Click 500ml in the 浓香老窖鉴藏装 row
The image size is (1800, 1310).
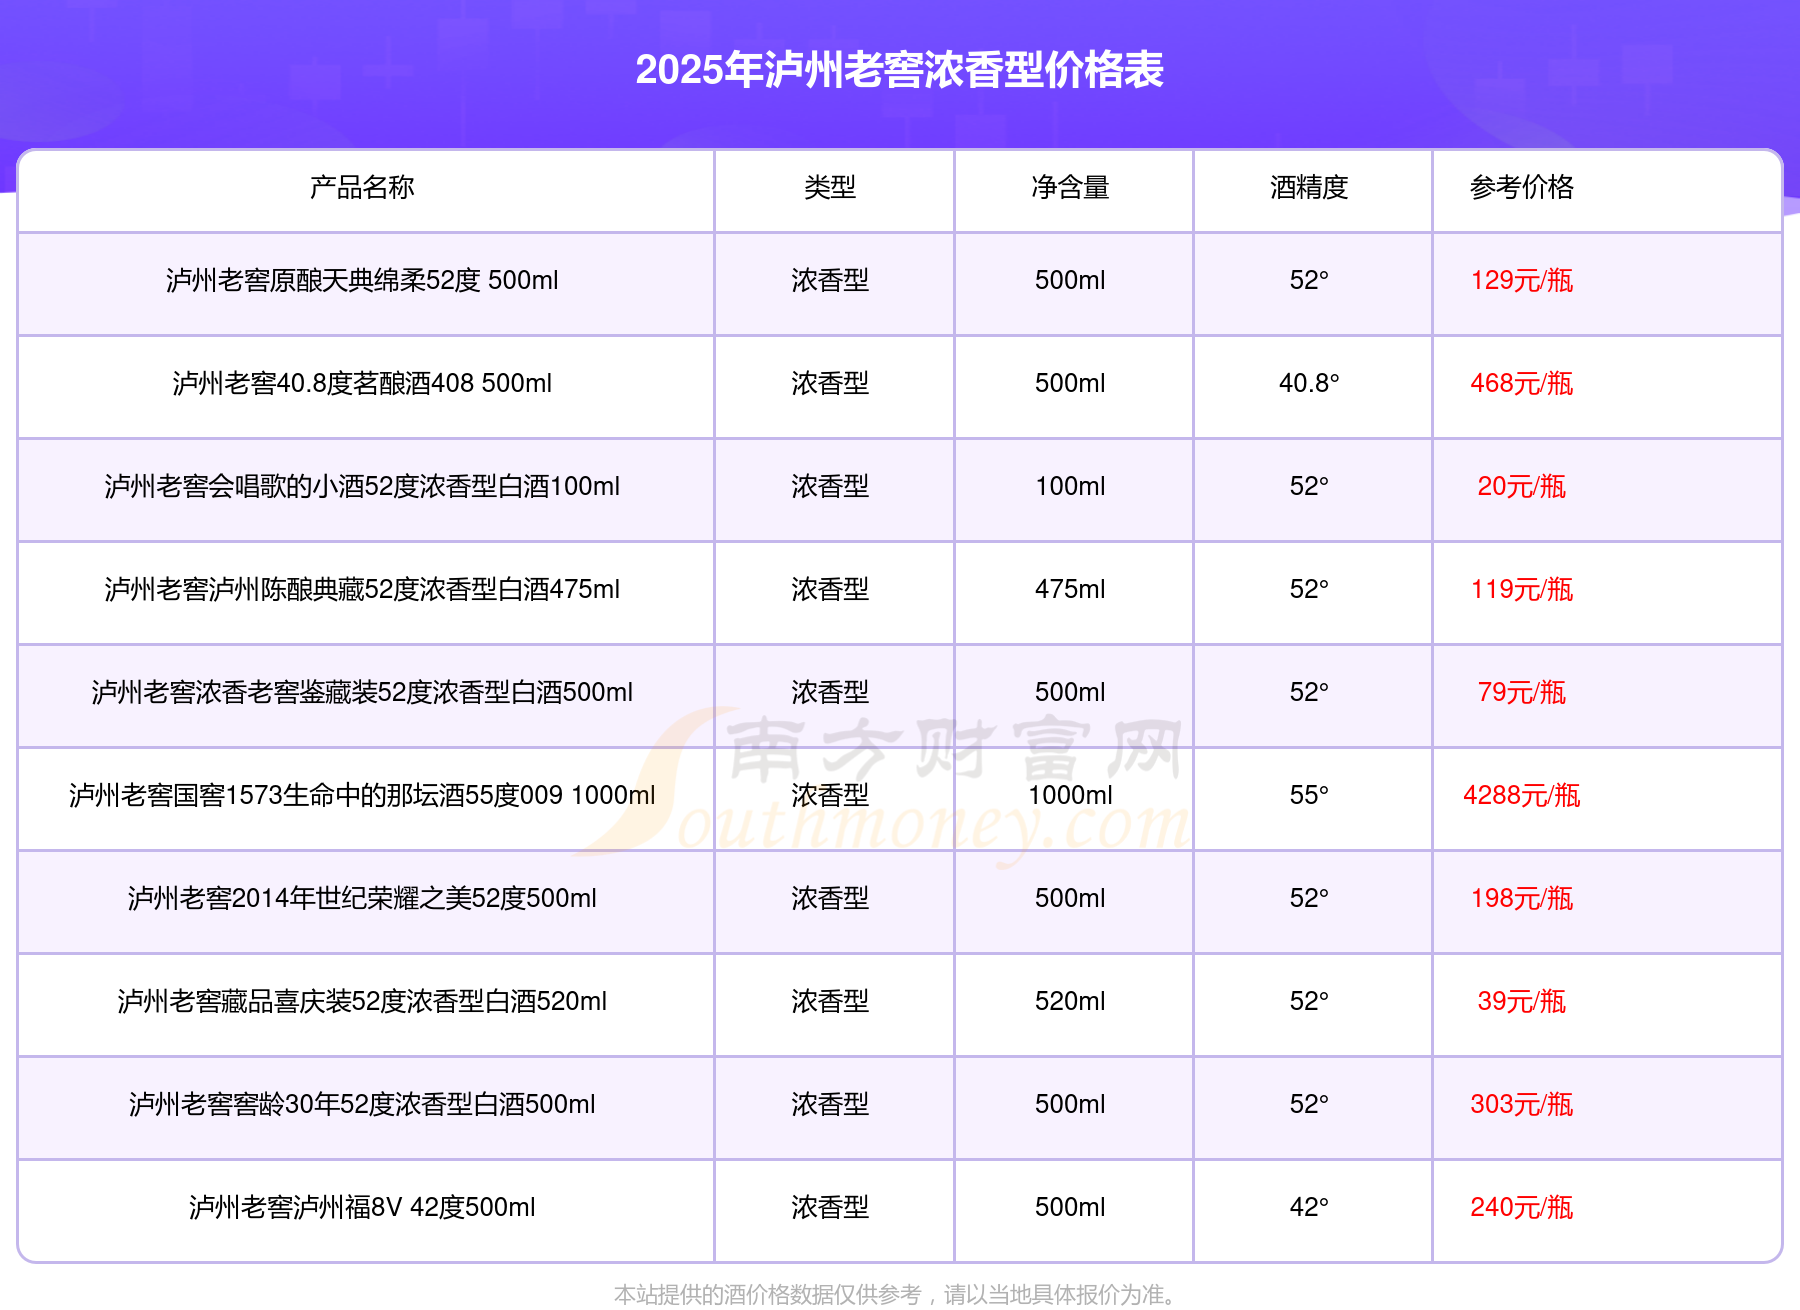click(x=1070, y=692)
